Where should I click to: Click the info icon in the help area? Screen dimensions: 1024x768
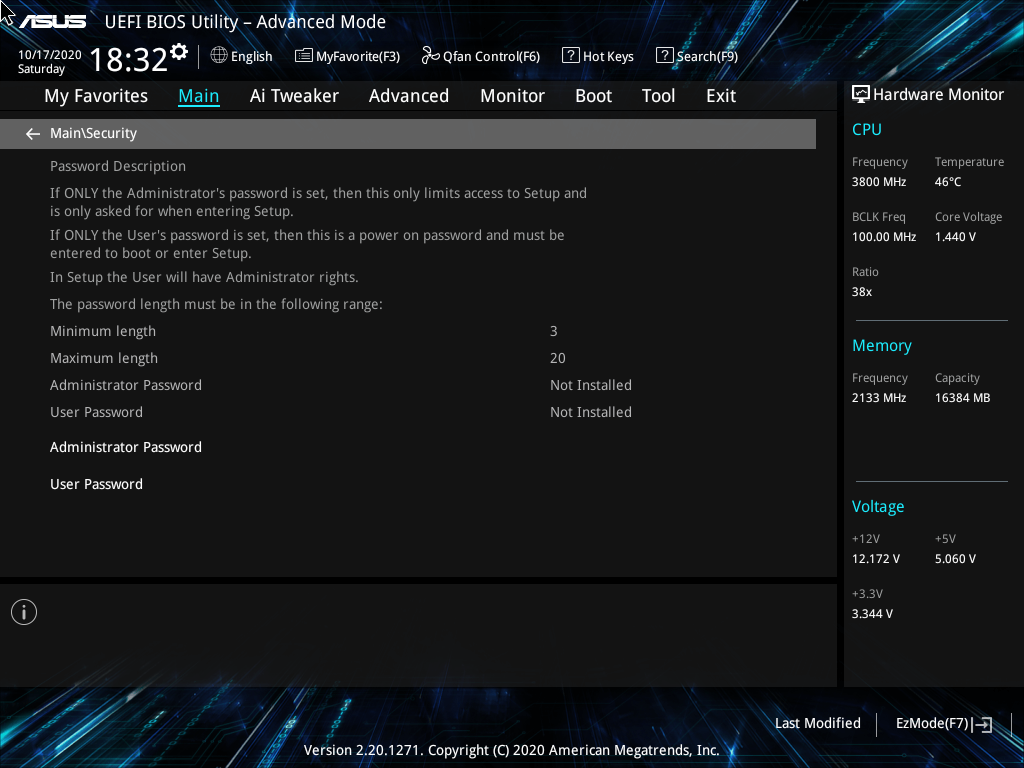[24, 612]
